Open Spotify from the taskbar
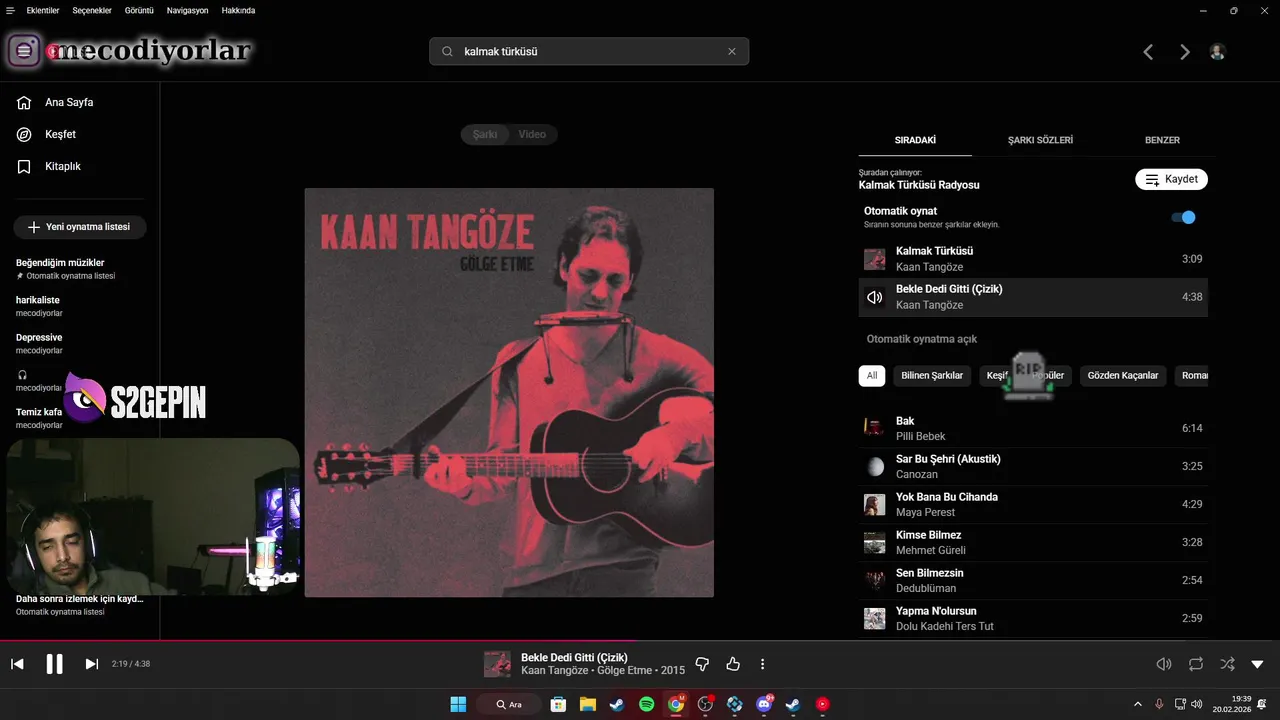The height and width of the screenshot is (720, 1280). point(646,704)
